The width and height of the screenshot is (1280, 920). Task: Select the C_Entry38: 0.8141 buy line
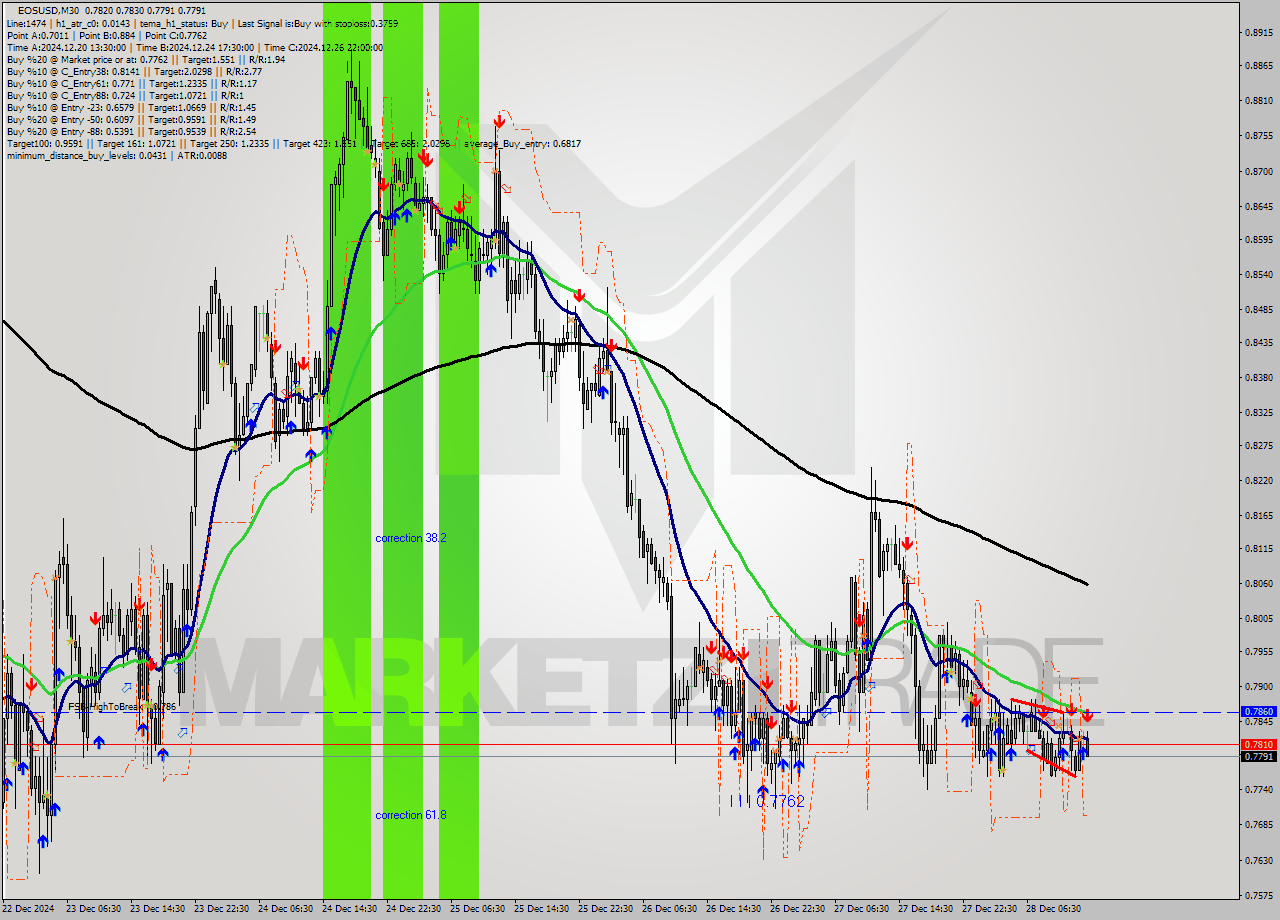click(134, 71)
